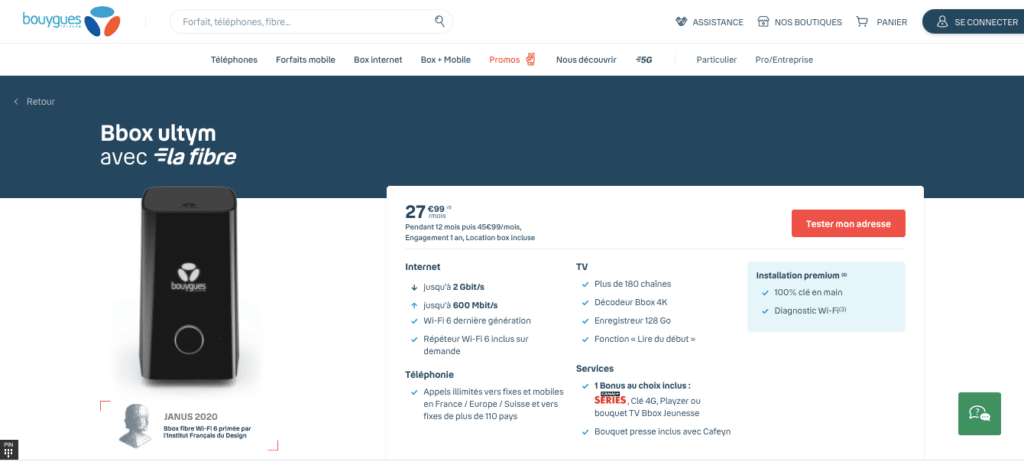1024x462 pixels.
Task: Click the Canal+ Séries logo
Action: point(610,399)
